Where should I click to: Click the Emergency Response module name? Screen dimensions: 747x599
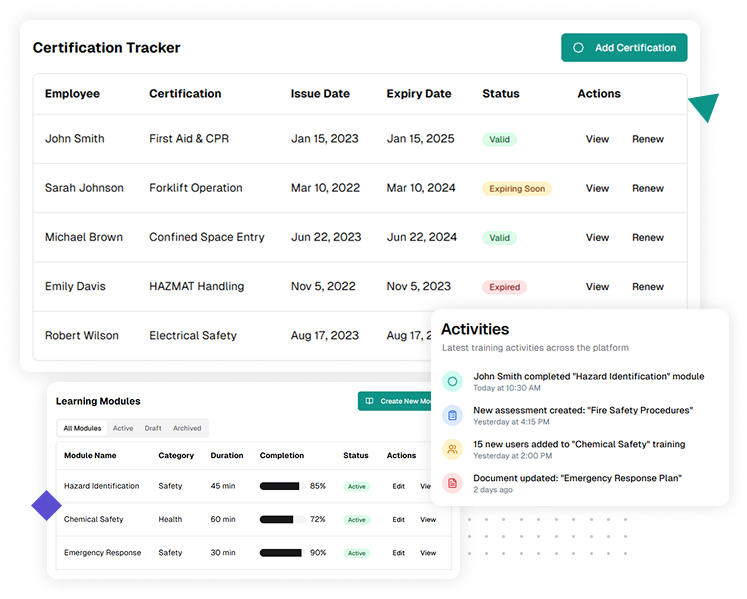102,553
